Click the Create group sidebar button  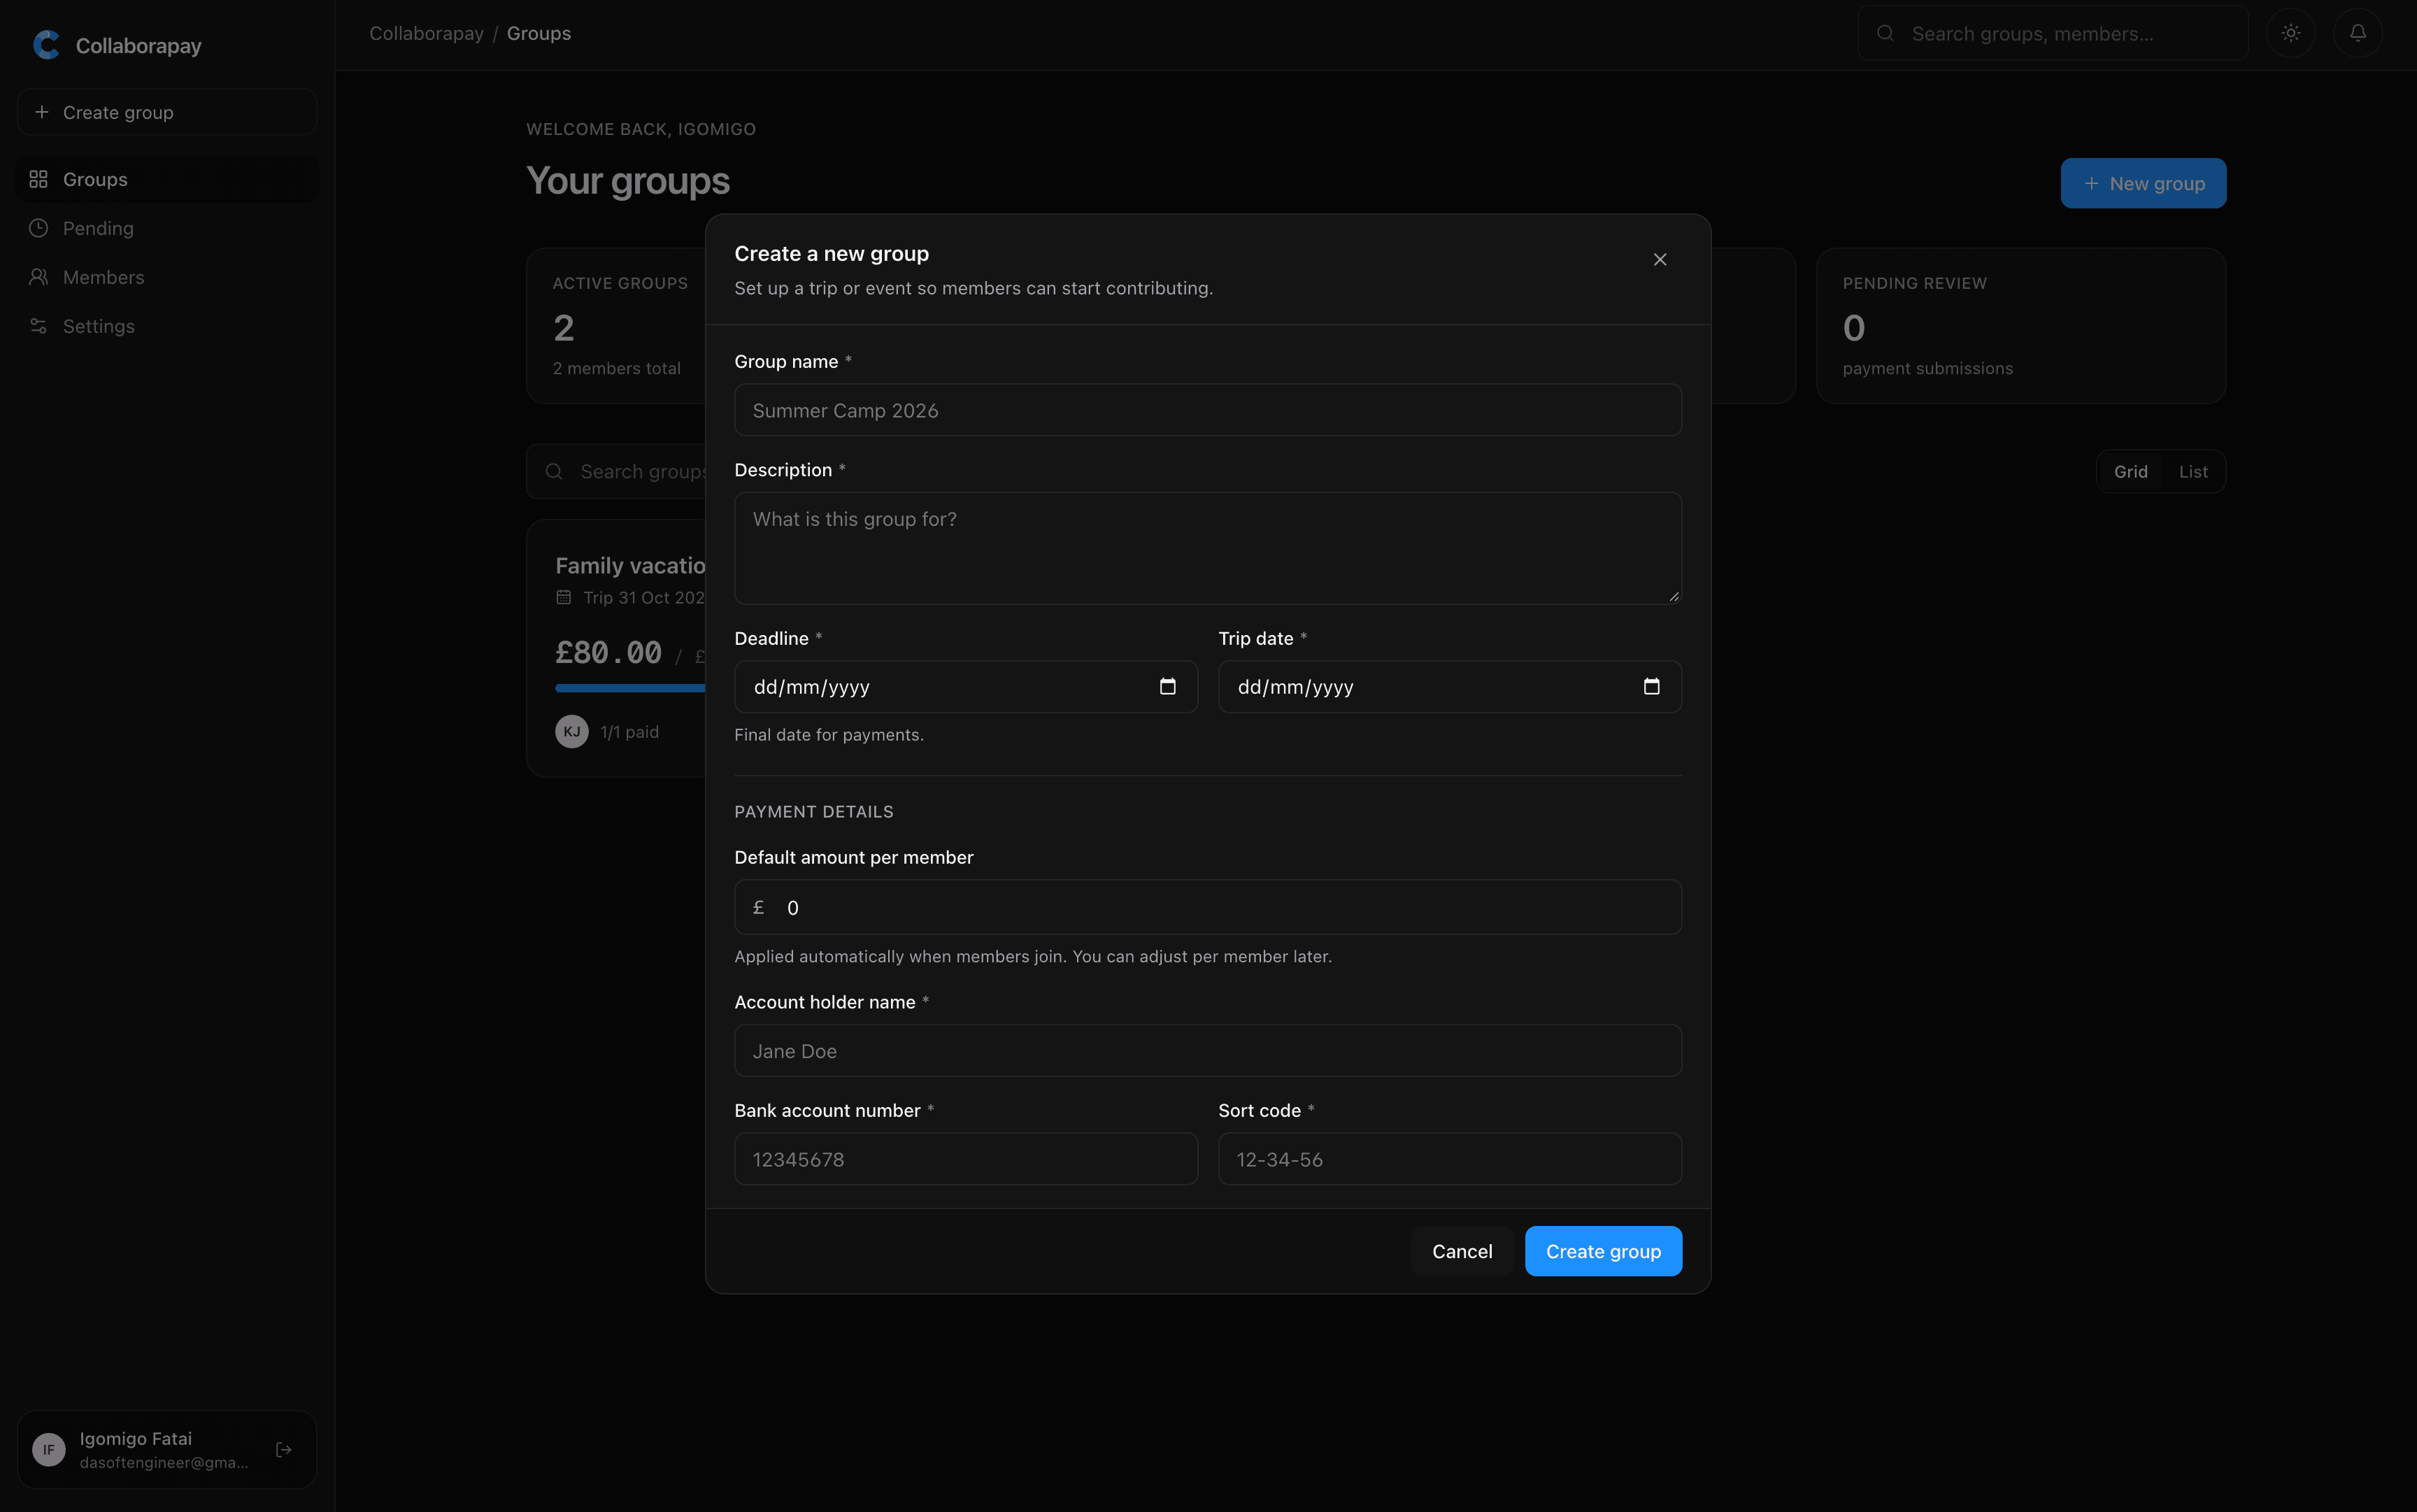tap(167, 112)
